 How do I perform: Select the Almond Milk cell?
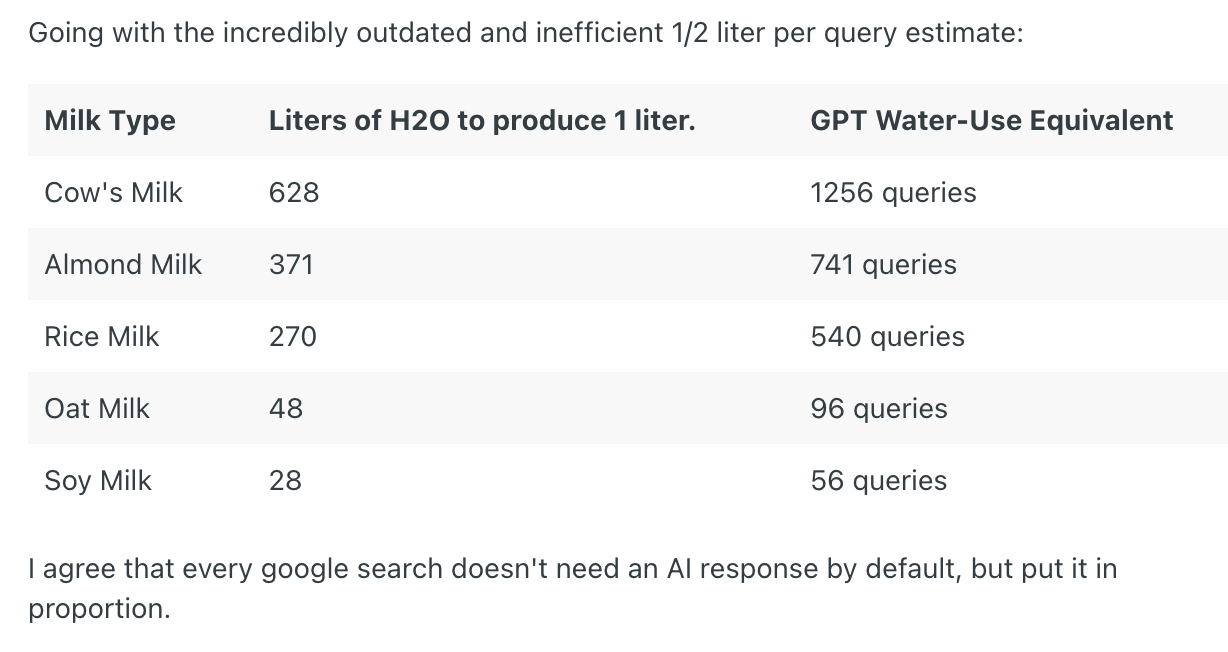(x=123, y=264)
